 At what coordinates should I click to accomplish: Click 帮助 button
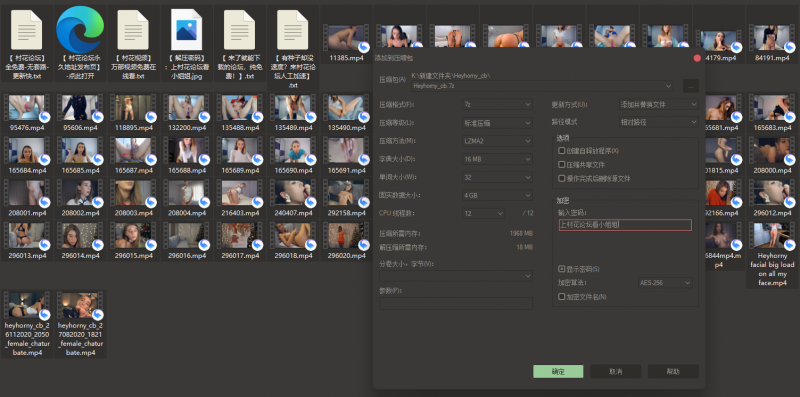point(673,371)
